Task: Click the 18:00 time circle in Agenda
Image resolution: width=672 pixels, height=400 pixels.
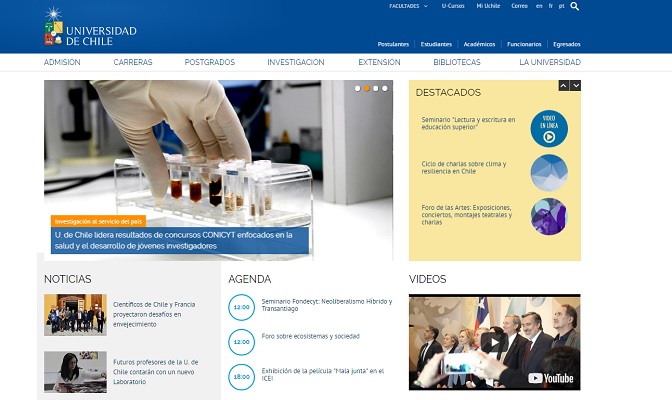Action: pos(241,376)
